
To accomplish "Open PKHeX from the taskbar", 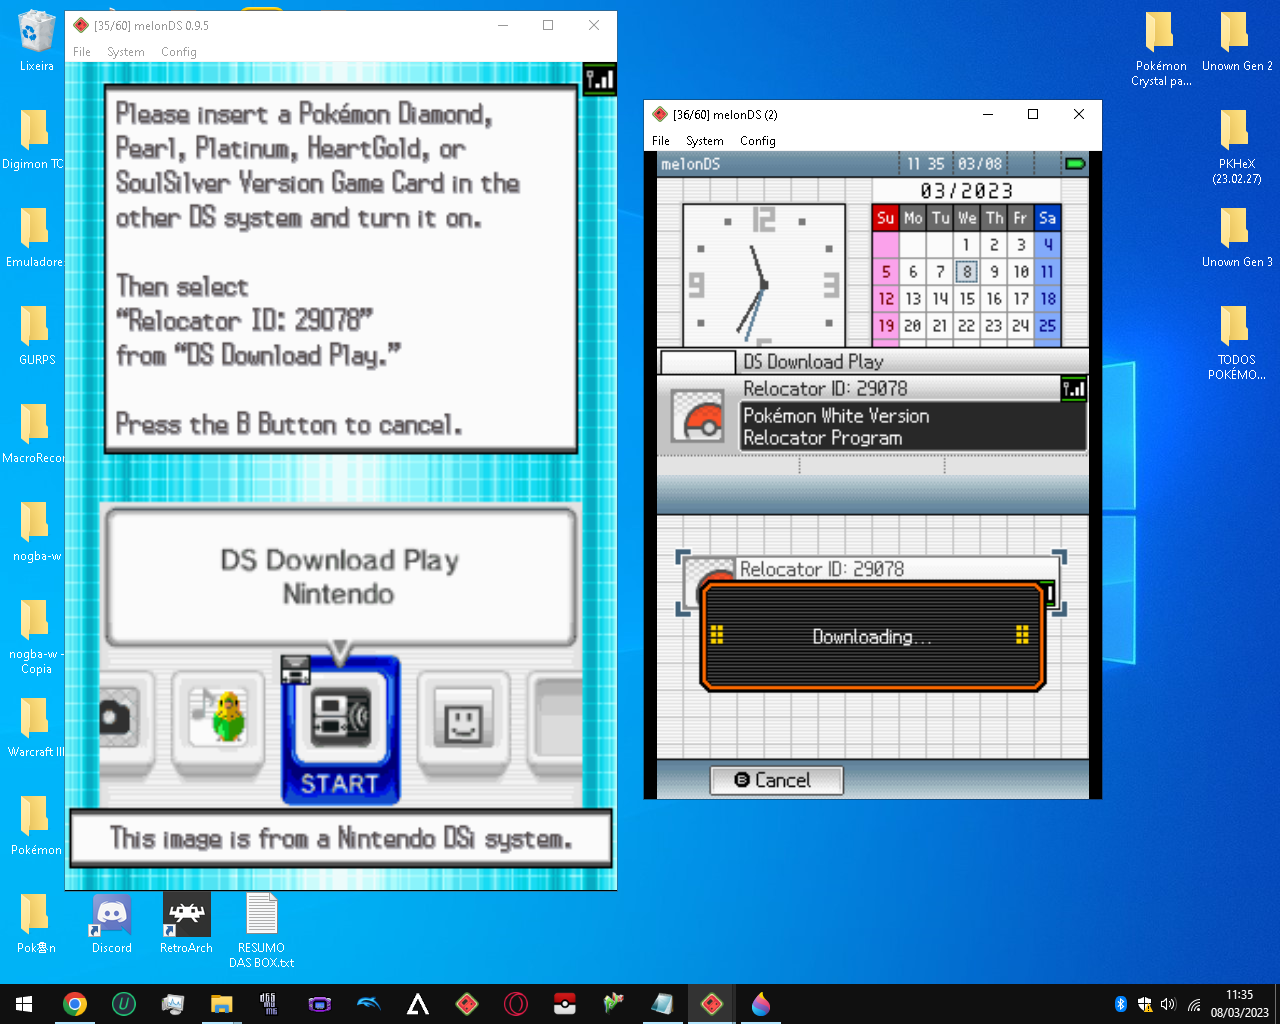I will click(x=564, y=1004).
